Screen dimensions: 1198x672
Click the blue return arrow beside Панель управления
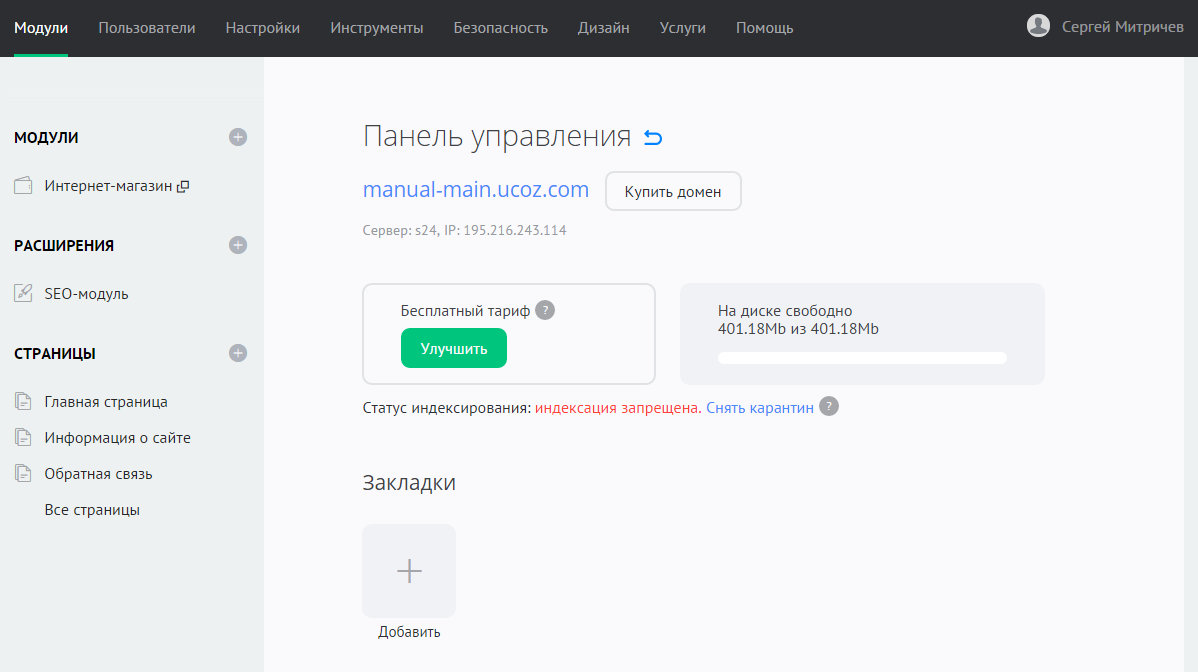tap(653, 138)
